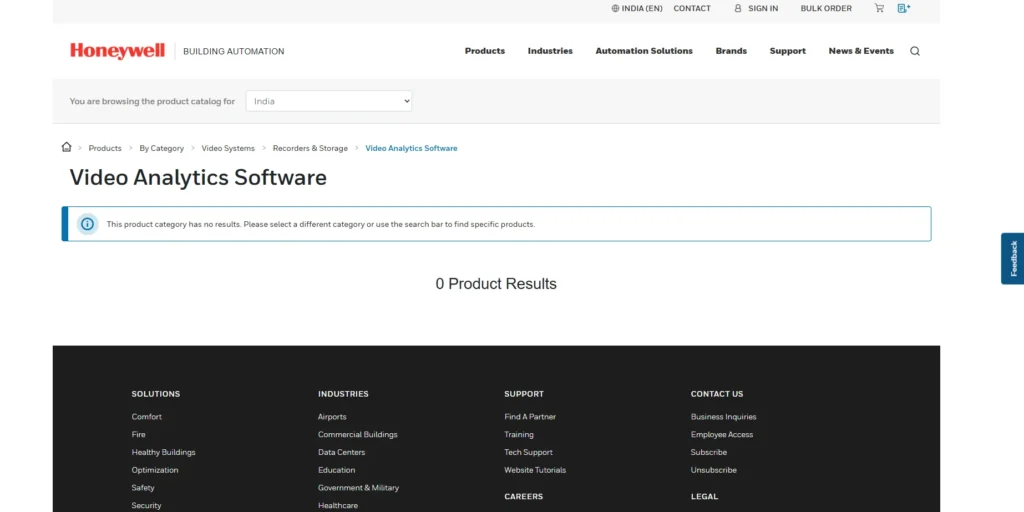Viewport: 1024px width, 512px height.
Task: Click the globe icon for India (EN)
Action: [615, 8]
